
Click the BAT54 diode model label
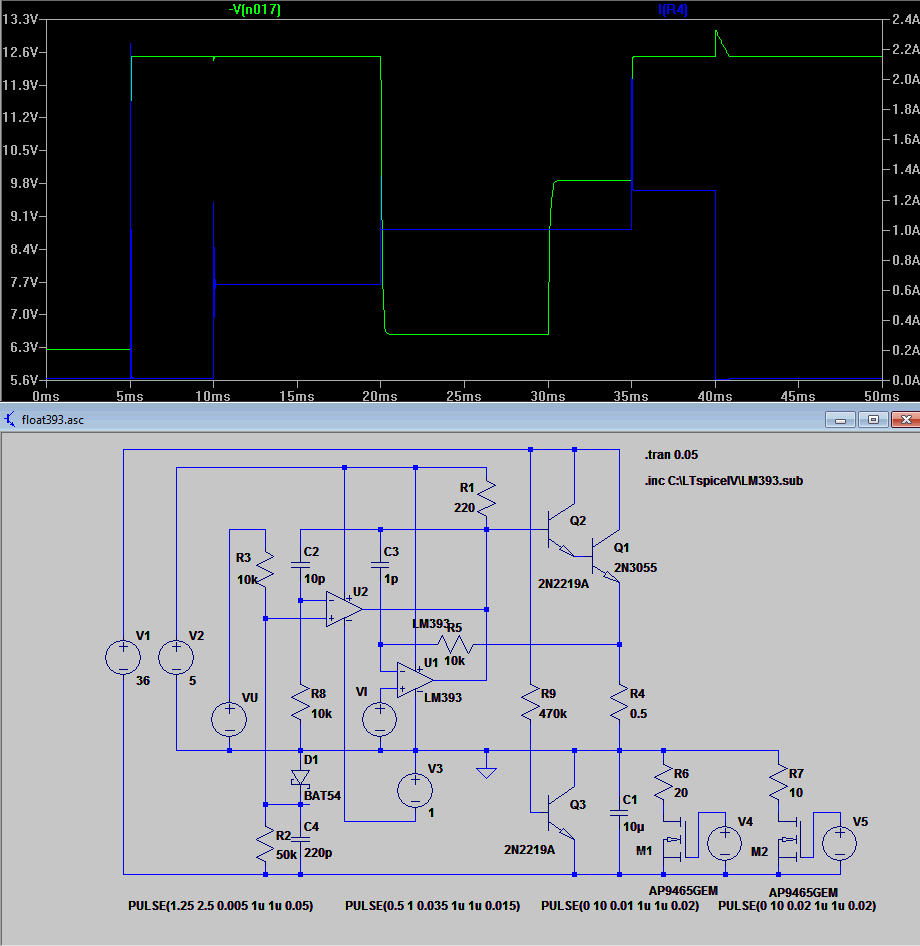click(x=322, y=796)
